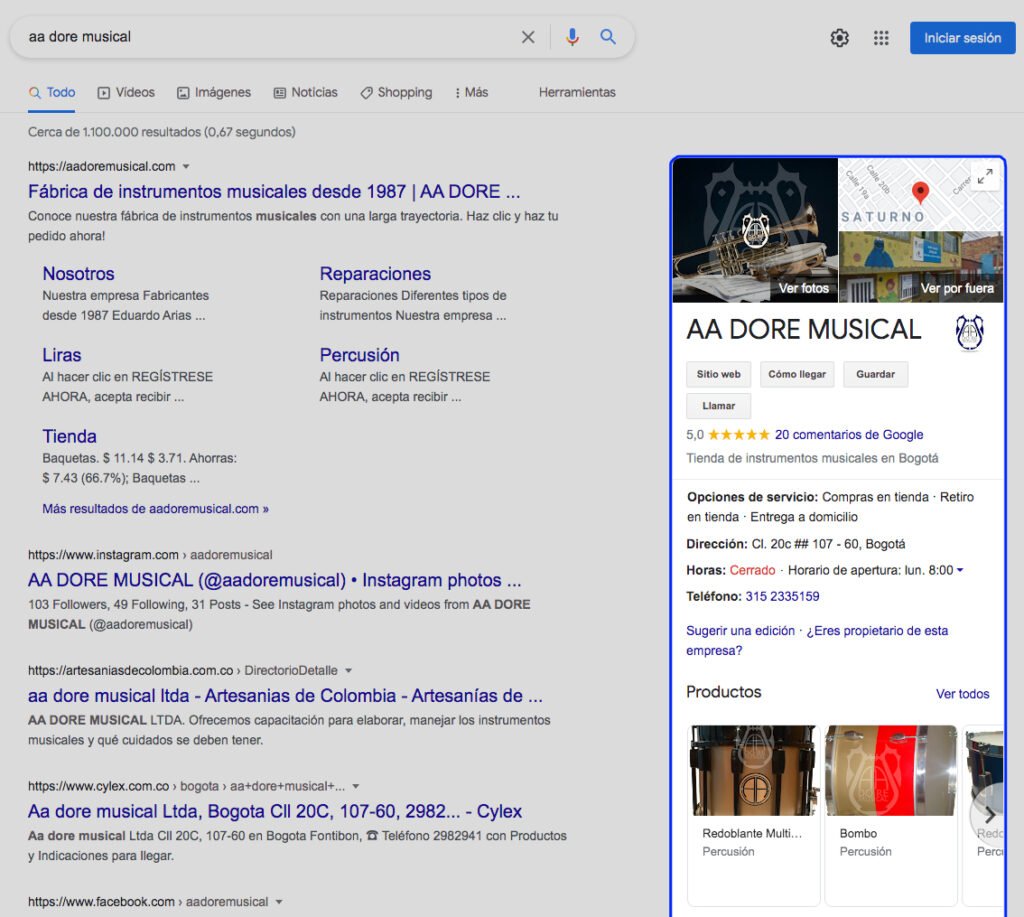
Task: Click the Sitio web button
Action: pos(718,374)
